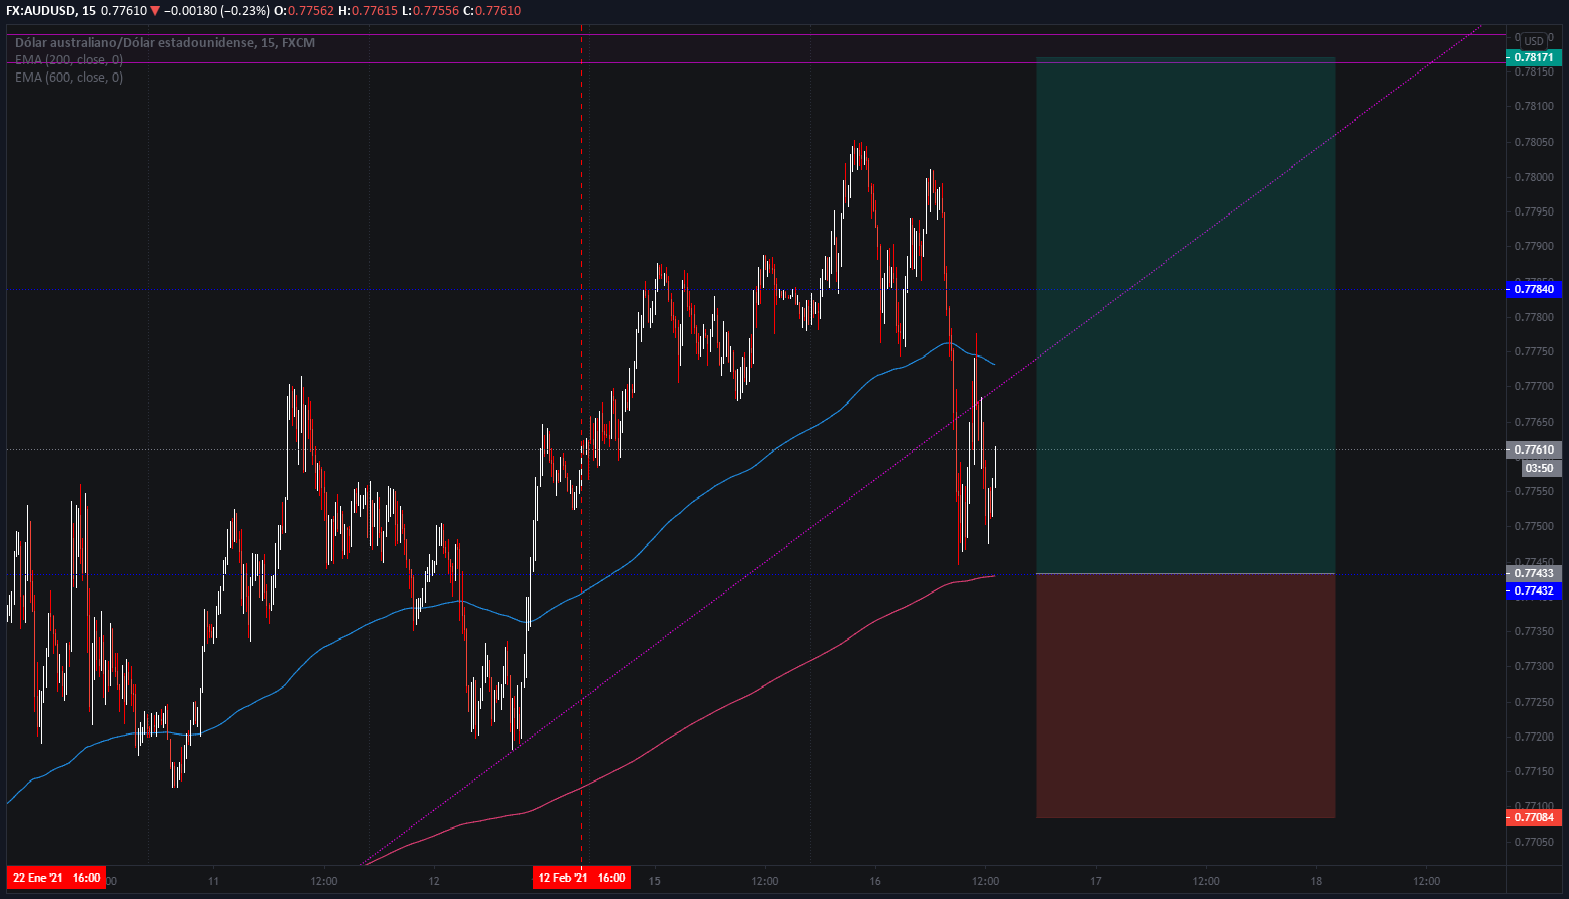Image resolution: width=1569 pixels, height=899 pixels.
Task: Click the Dólar australiano/Dólar estadounidense chart legend
Action: pos(164,43)
